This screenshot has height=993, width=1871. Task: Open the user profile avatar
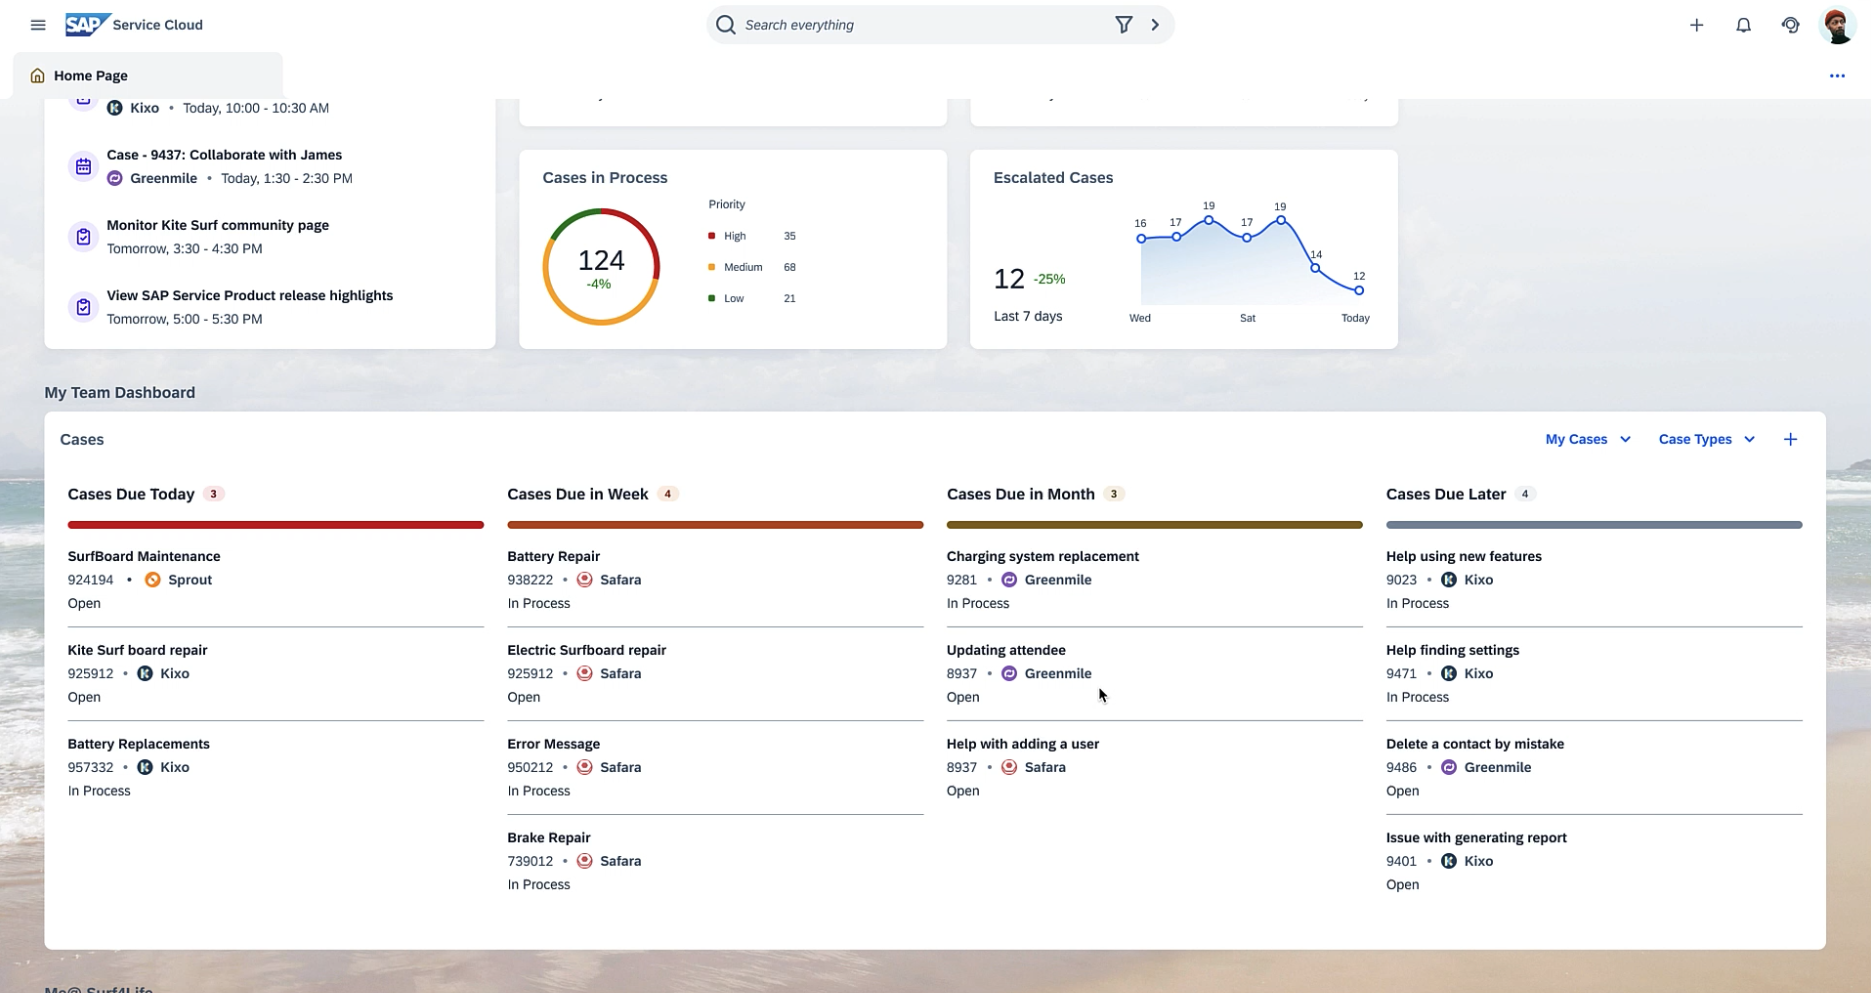1837,25
